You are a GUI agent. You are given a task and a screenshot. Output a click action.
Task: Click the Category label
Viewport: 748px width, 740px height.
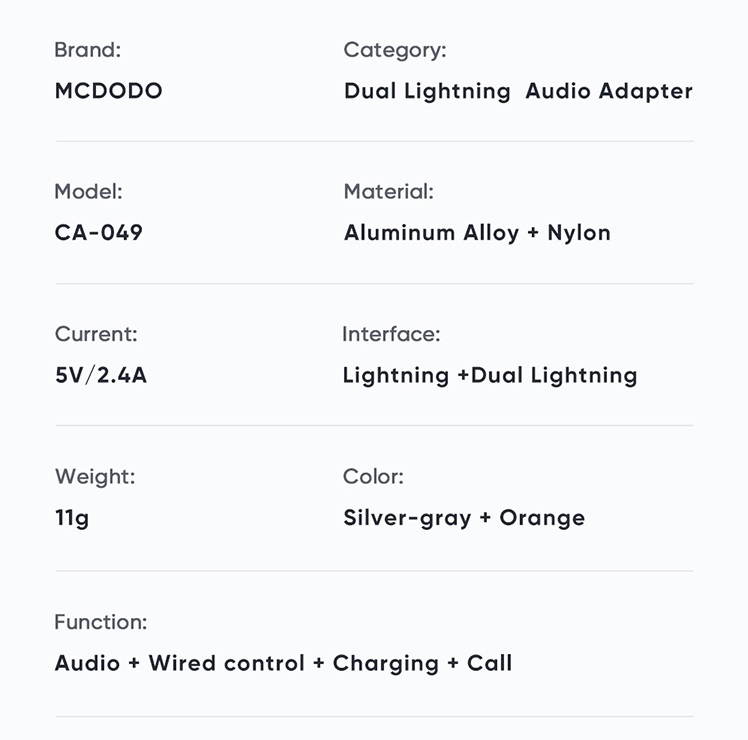[x=395, y=51]
